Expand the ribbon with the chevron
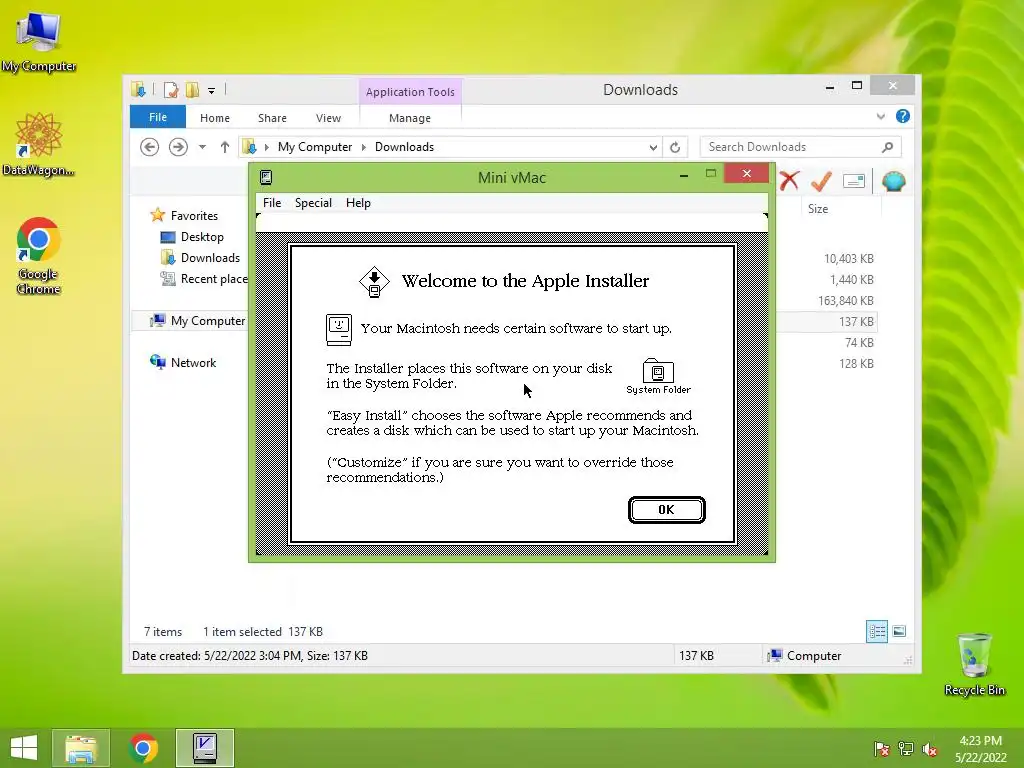Screen dimensions: 1024x768 coord(881,116)
